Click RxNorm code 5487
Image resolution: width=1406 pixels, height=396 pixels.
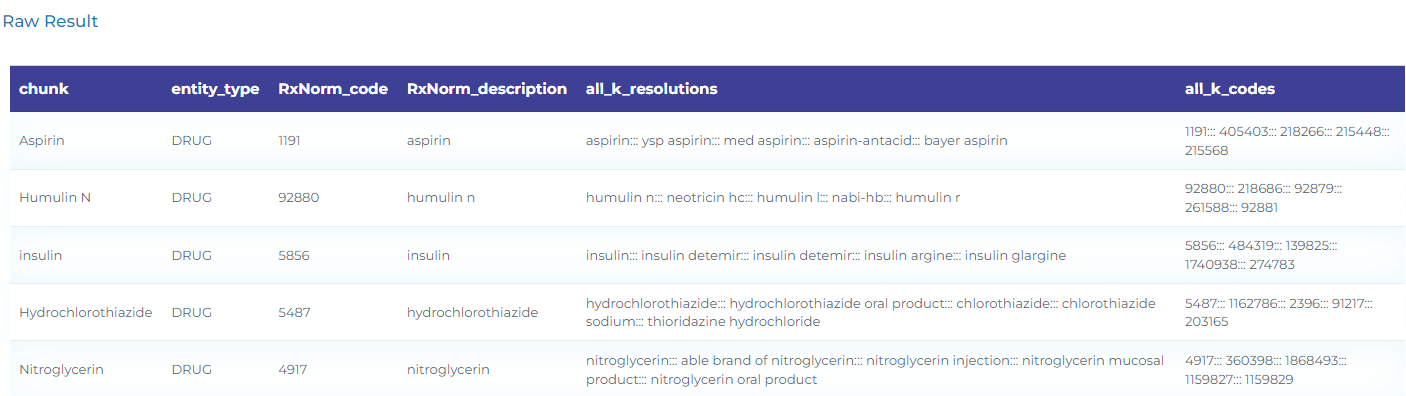pyautogui.click(x=294, y=312)
